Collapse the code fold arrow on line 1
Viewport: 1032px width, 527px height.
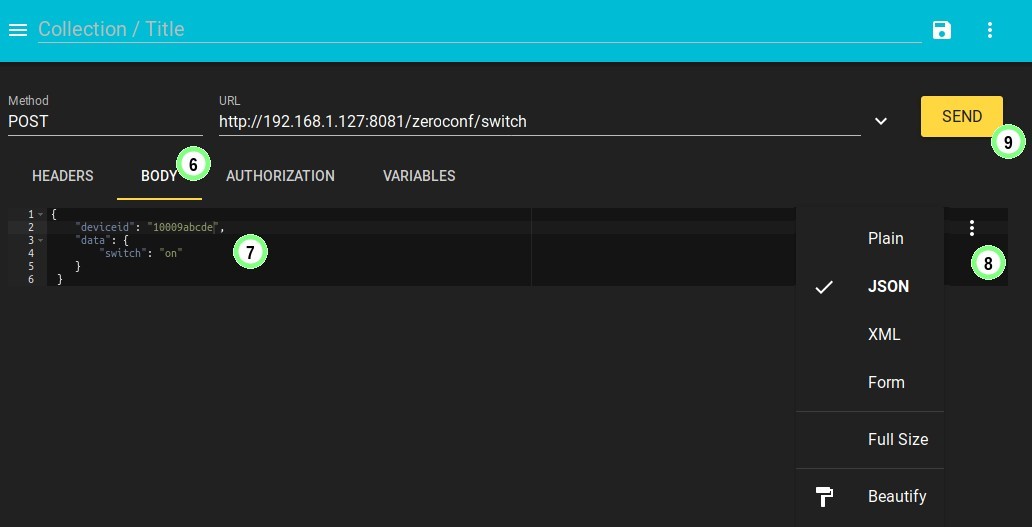pyautogui.click(x=40, y=214)
